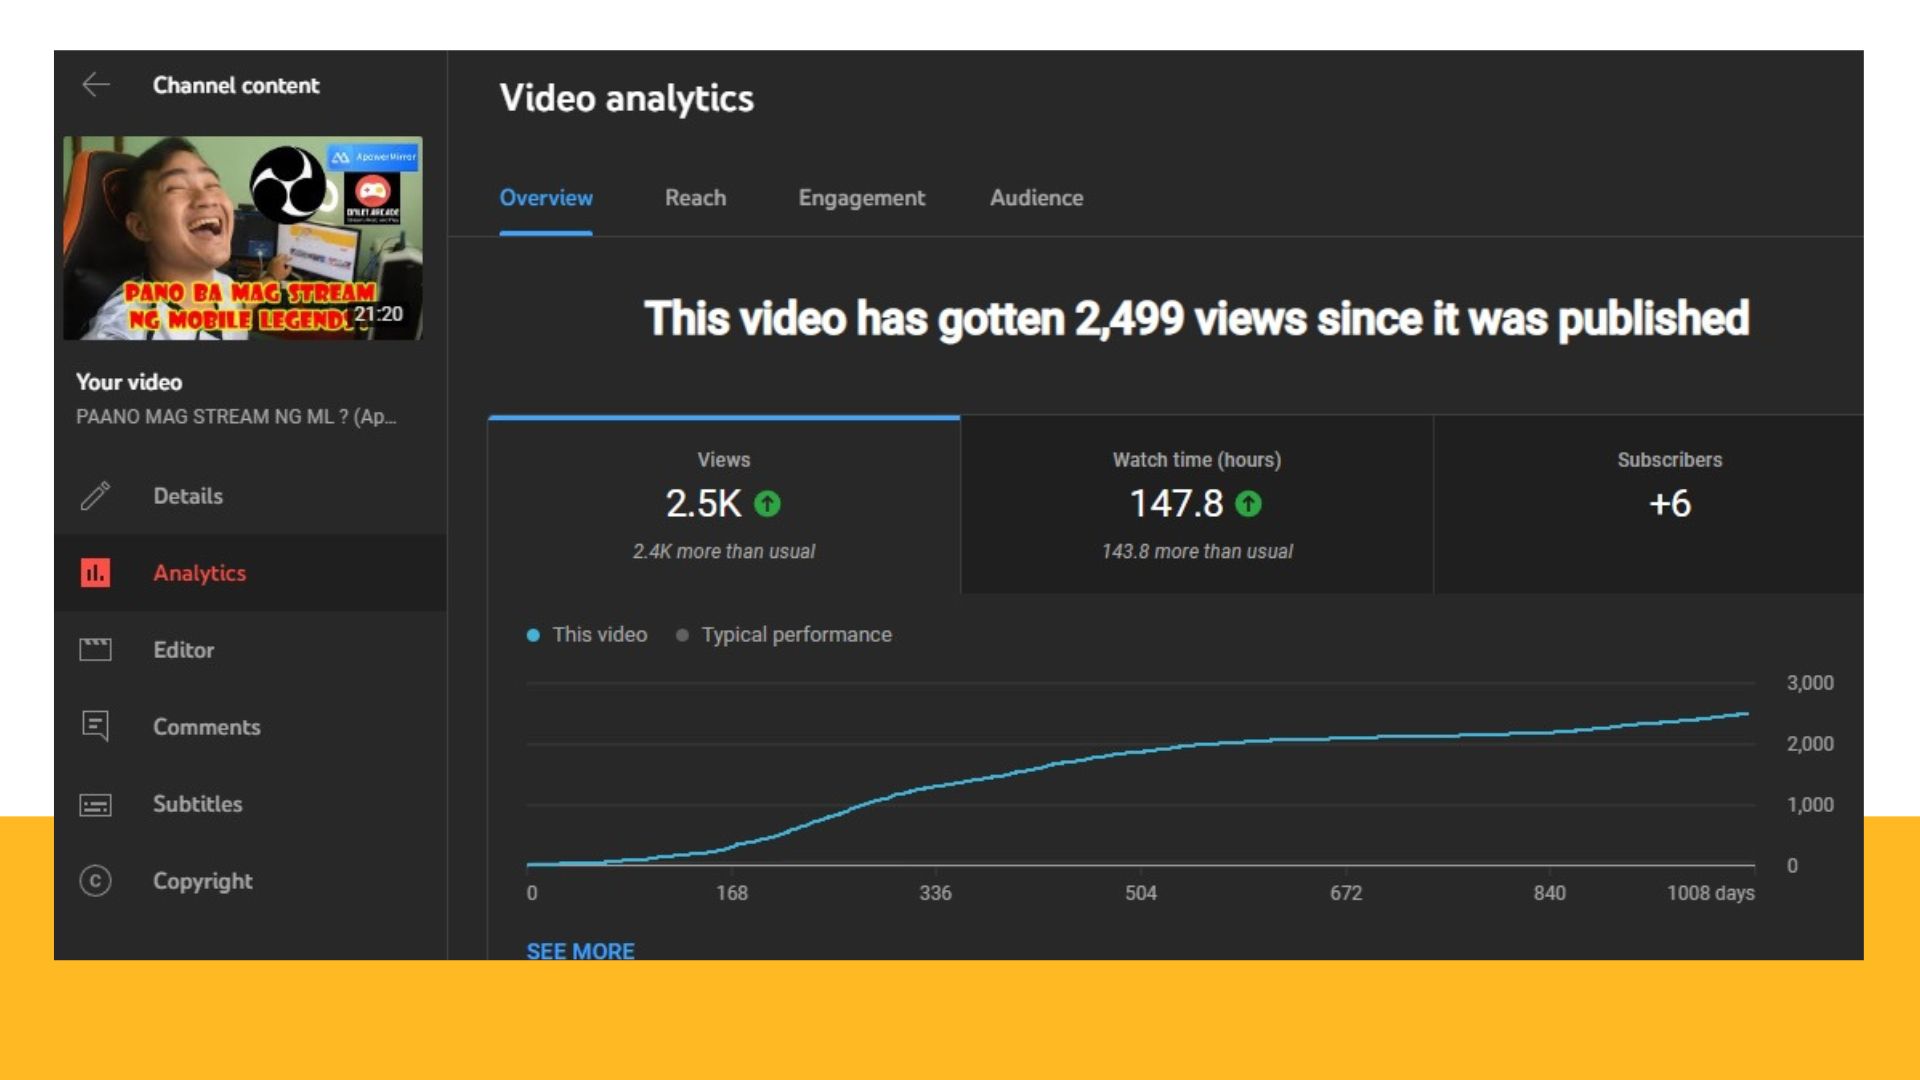Open the video thumbnail preview

tap(242, 238)
